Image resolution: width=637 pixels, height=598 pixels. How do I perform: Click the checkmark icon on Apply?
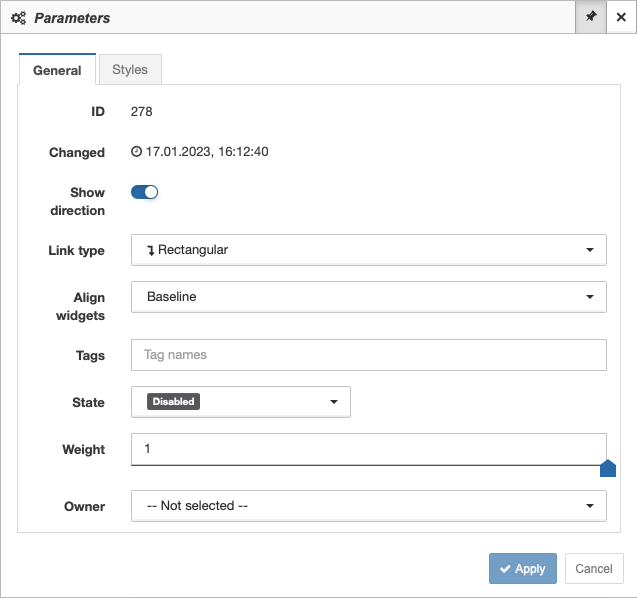coord(505,569)
